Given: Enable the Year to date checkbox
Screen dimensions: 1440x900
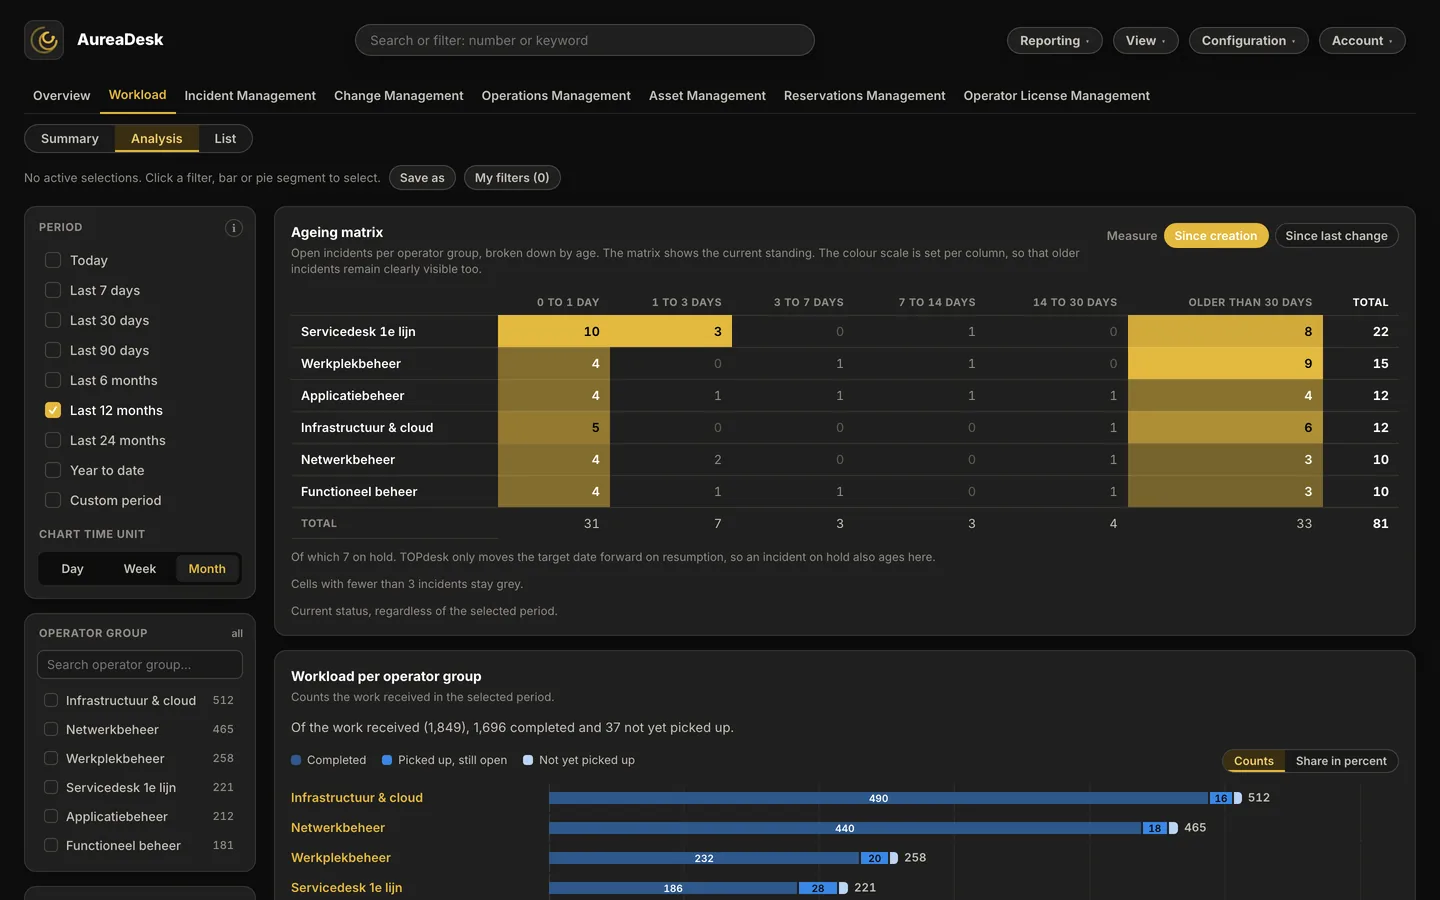Looking at the screenshot, I should point(53,470).
